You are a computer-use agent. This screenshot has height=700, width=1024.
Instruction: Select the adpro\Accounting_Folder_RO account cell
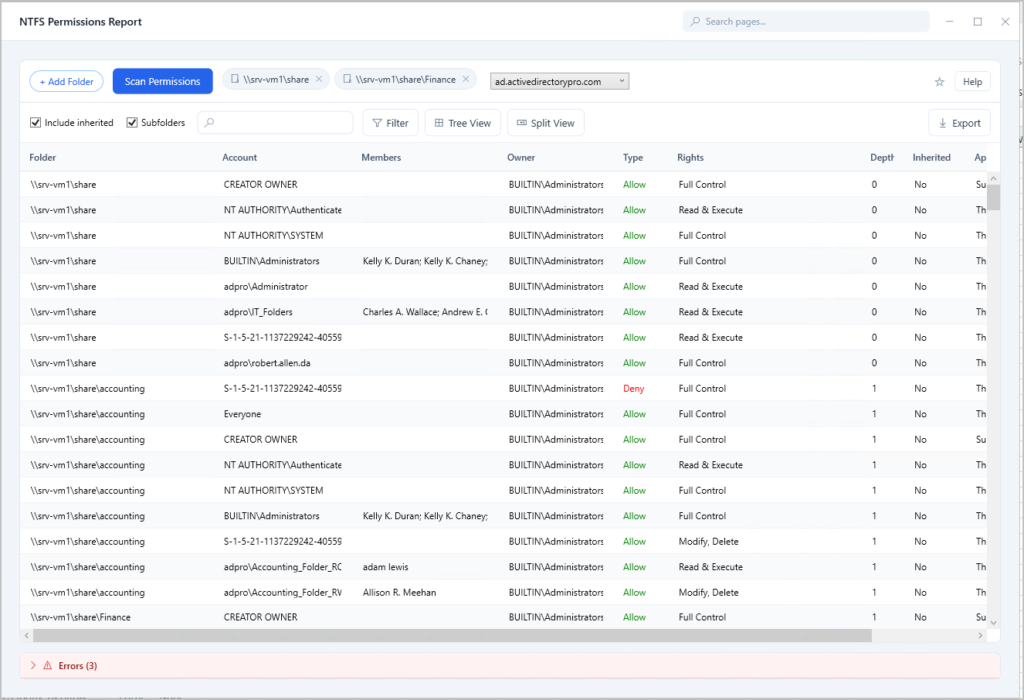pos(282,567)
